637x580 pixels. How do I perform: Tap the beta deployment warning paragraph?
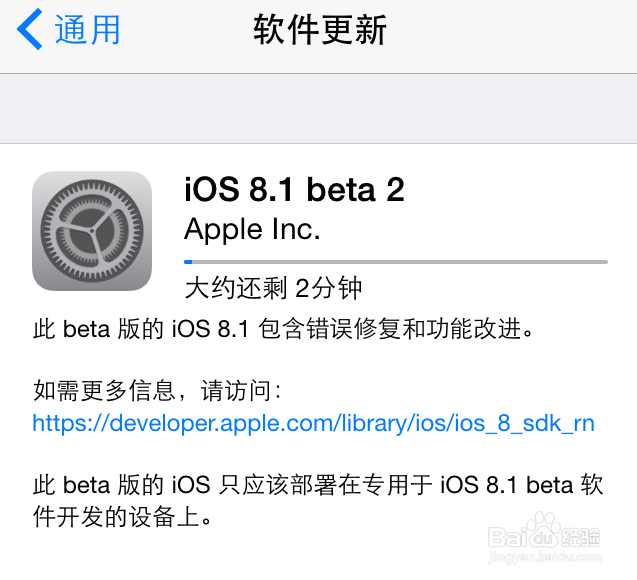coord(318,500)
